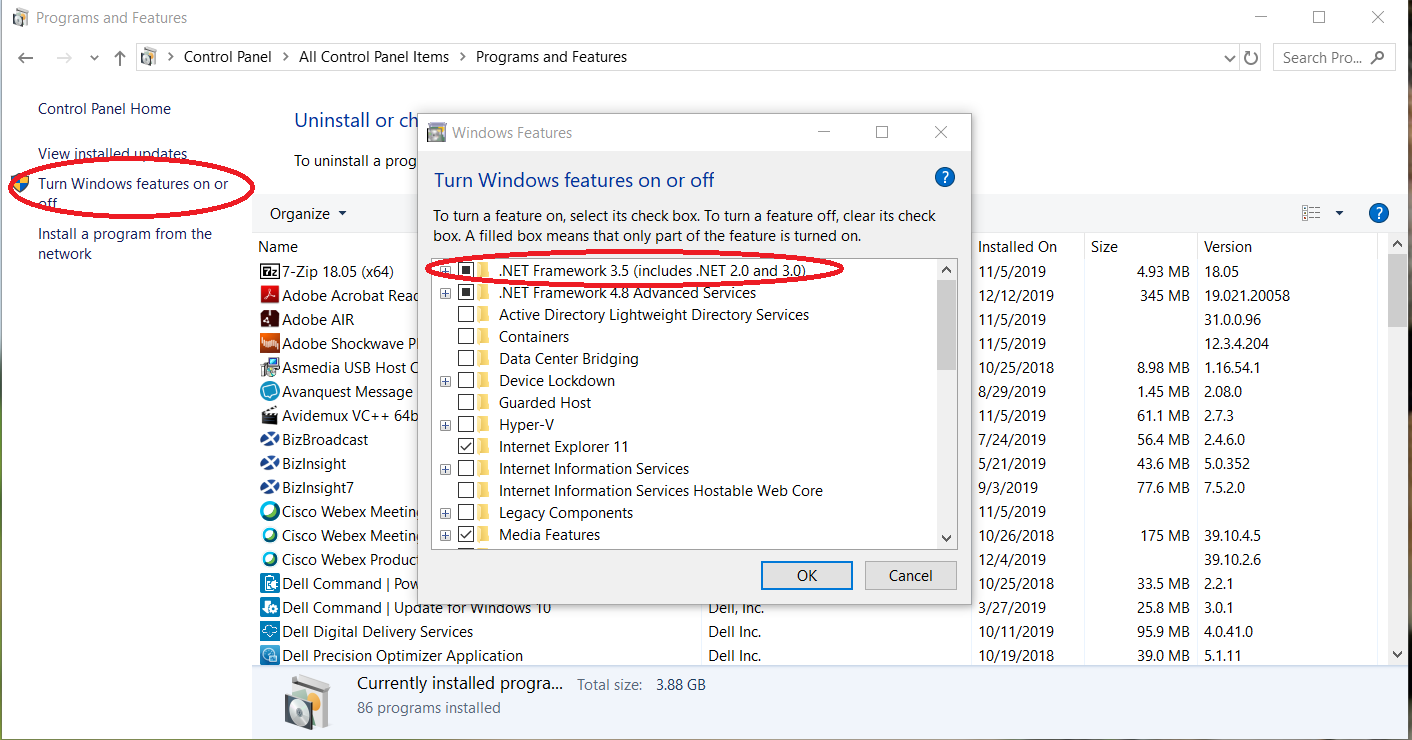Click the Dell Command Update icon
1412x740 pixels.
(269, 607)
